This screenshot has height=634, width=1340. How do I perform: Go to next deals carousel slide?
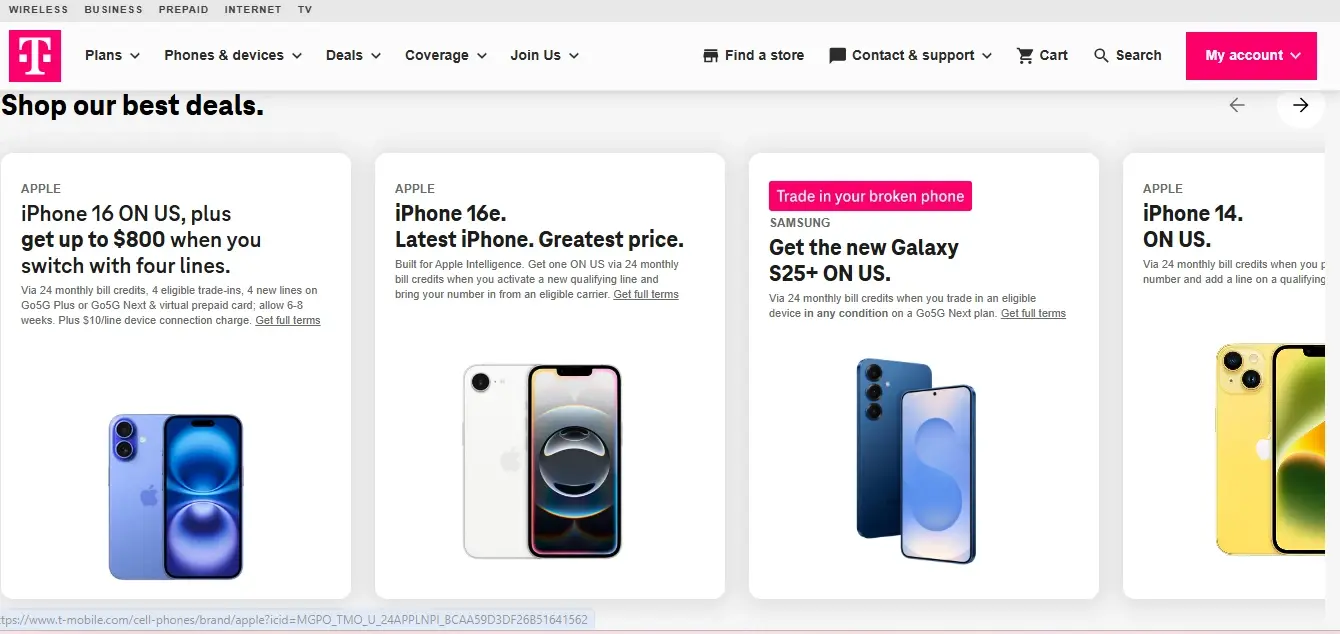coord(1300,105)
